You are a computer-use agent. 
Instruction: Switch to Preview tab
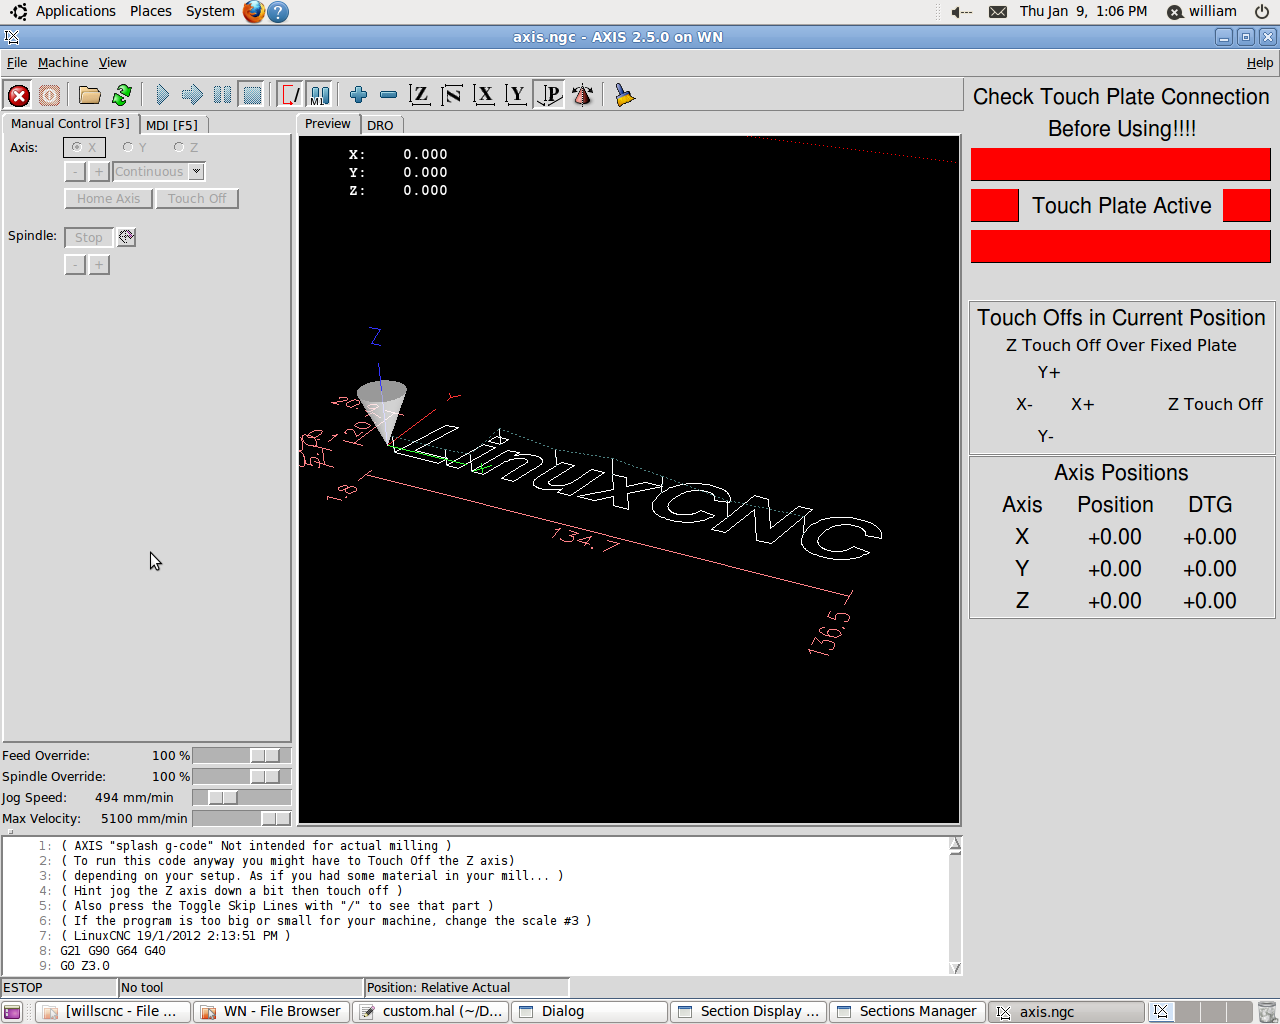pyautogui.click(x=328, y=124)
